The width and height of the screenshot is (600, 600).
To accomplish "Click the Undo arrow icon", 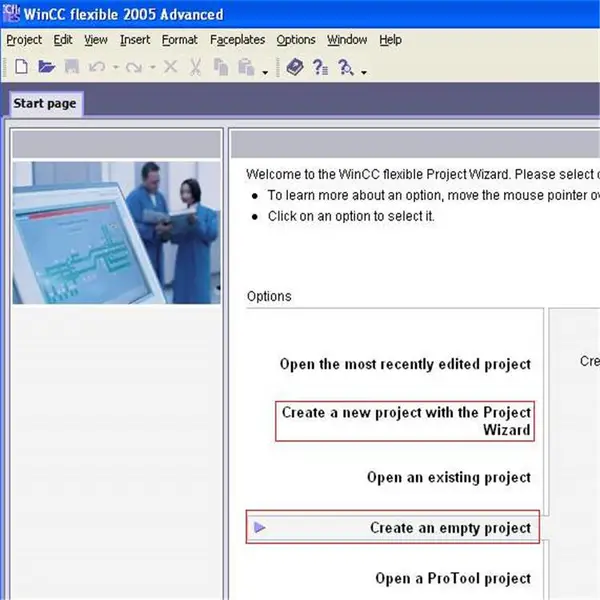I will (97, 67).
